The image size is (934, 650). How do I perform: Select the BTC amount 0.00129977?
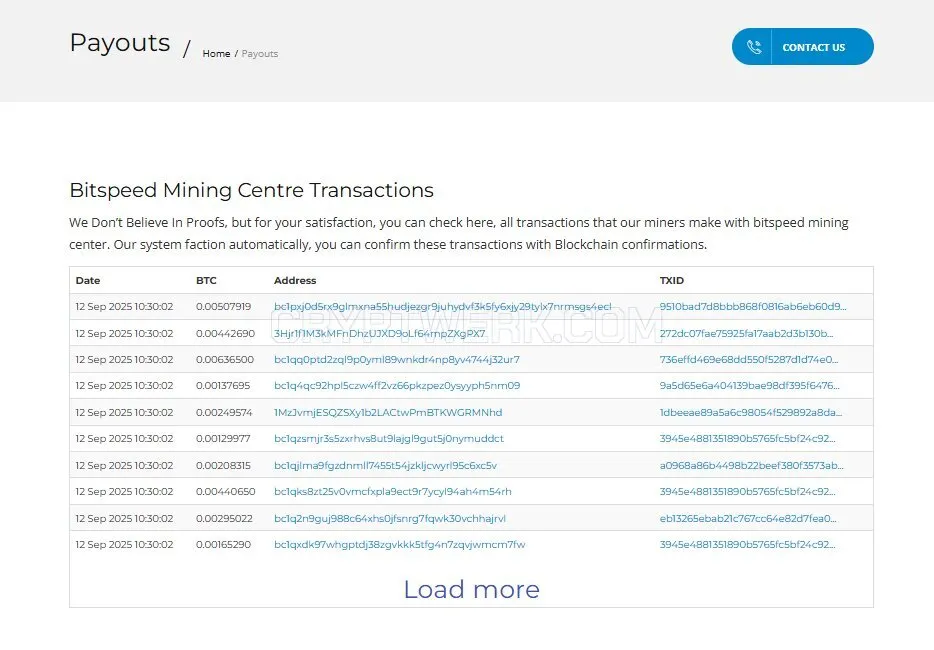point(223,438)
